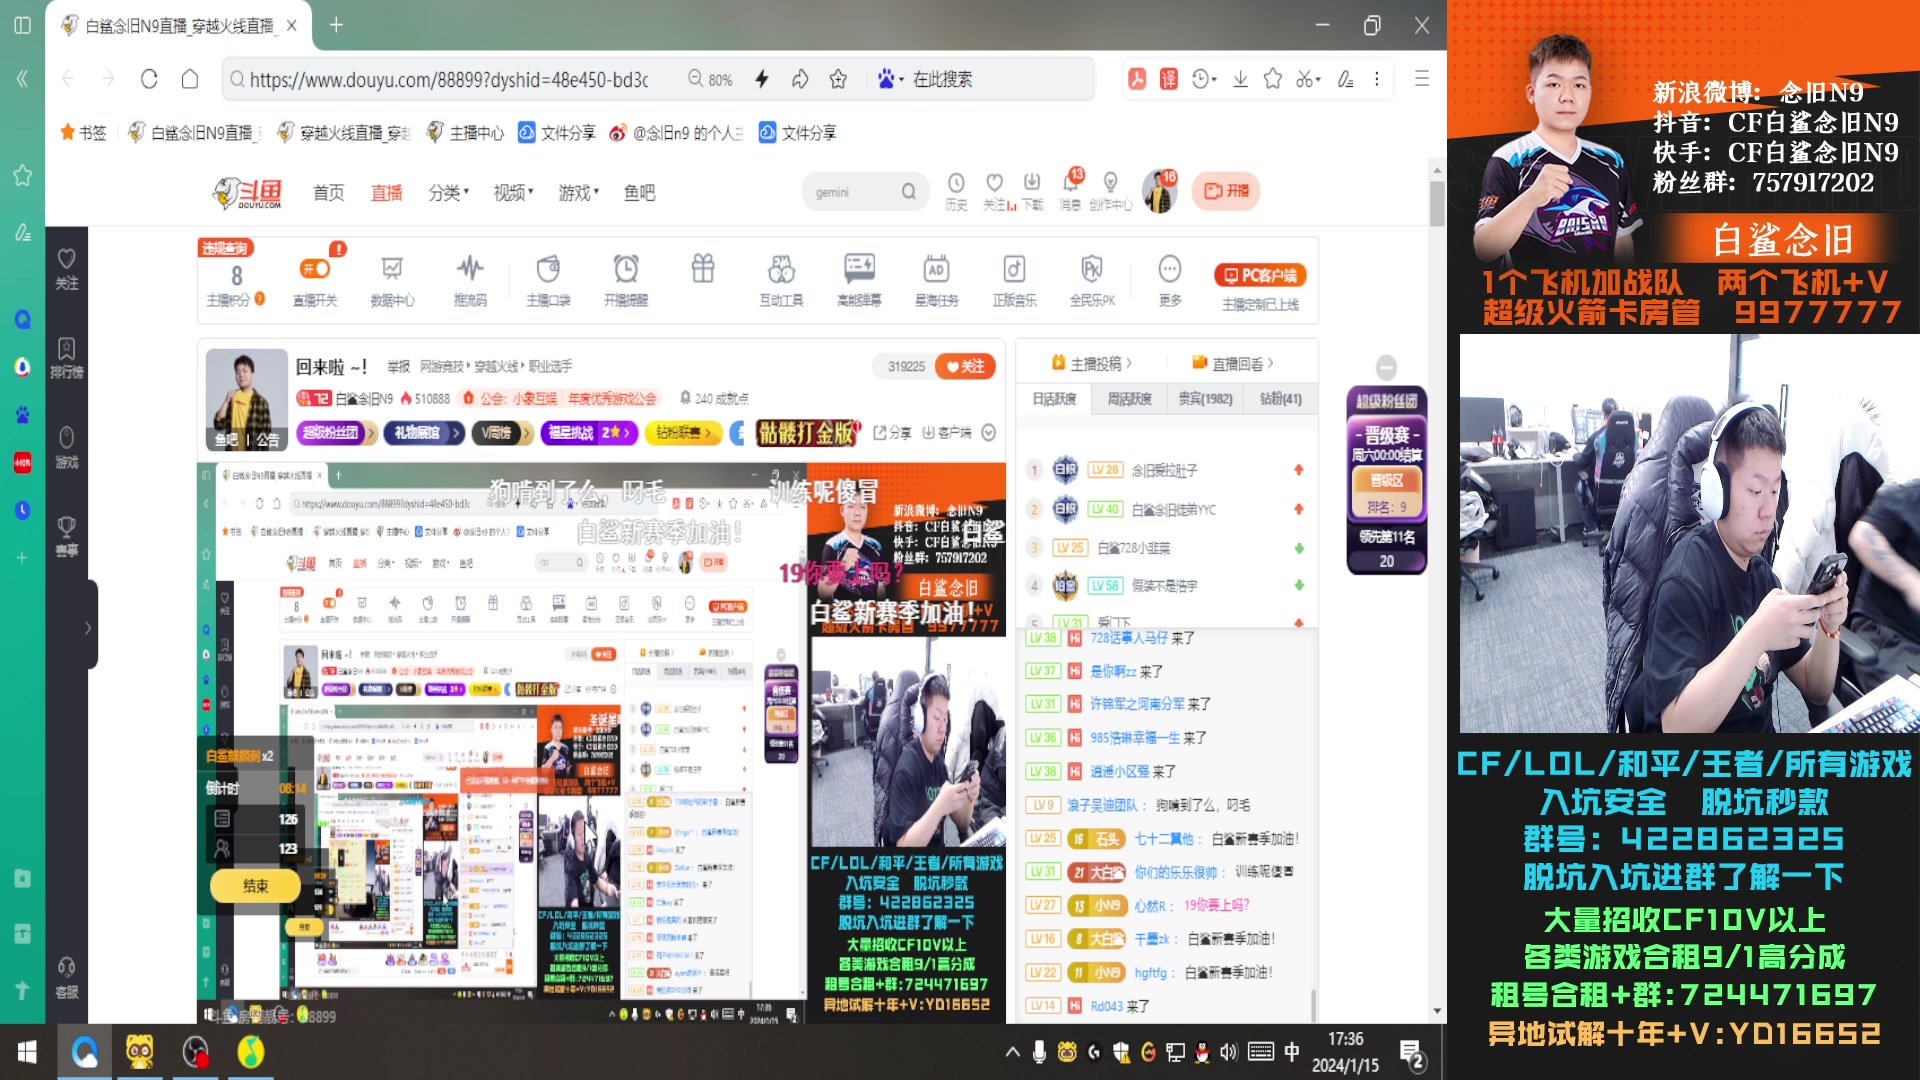
Task: Click the 开播 start broadcast button
Action: (x=1225, y=190)
